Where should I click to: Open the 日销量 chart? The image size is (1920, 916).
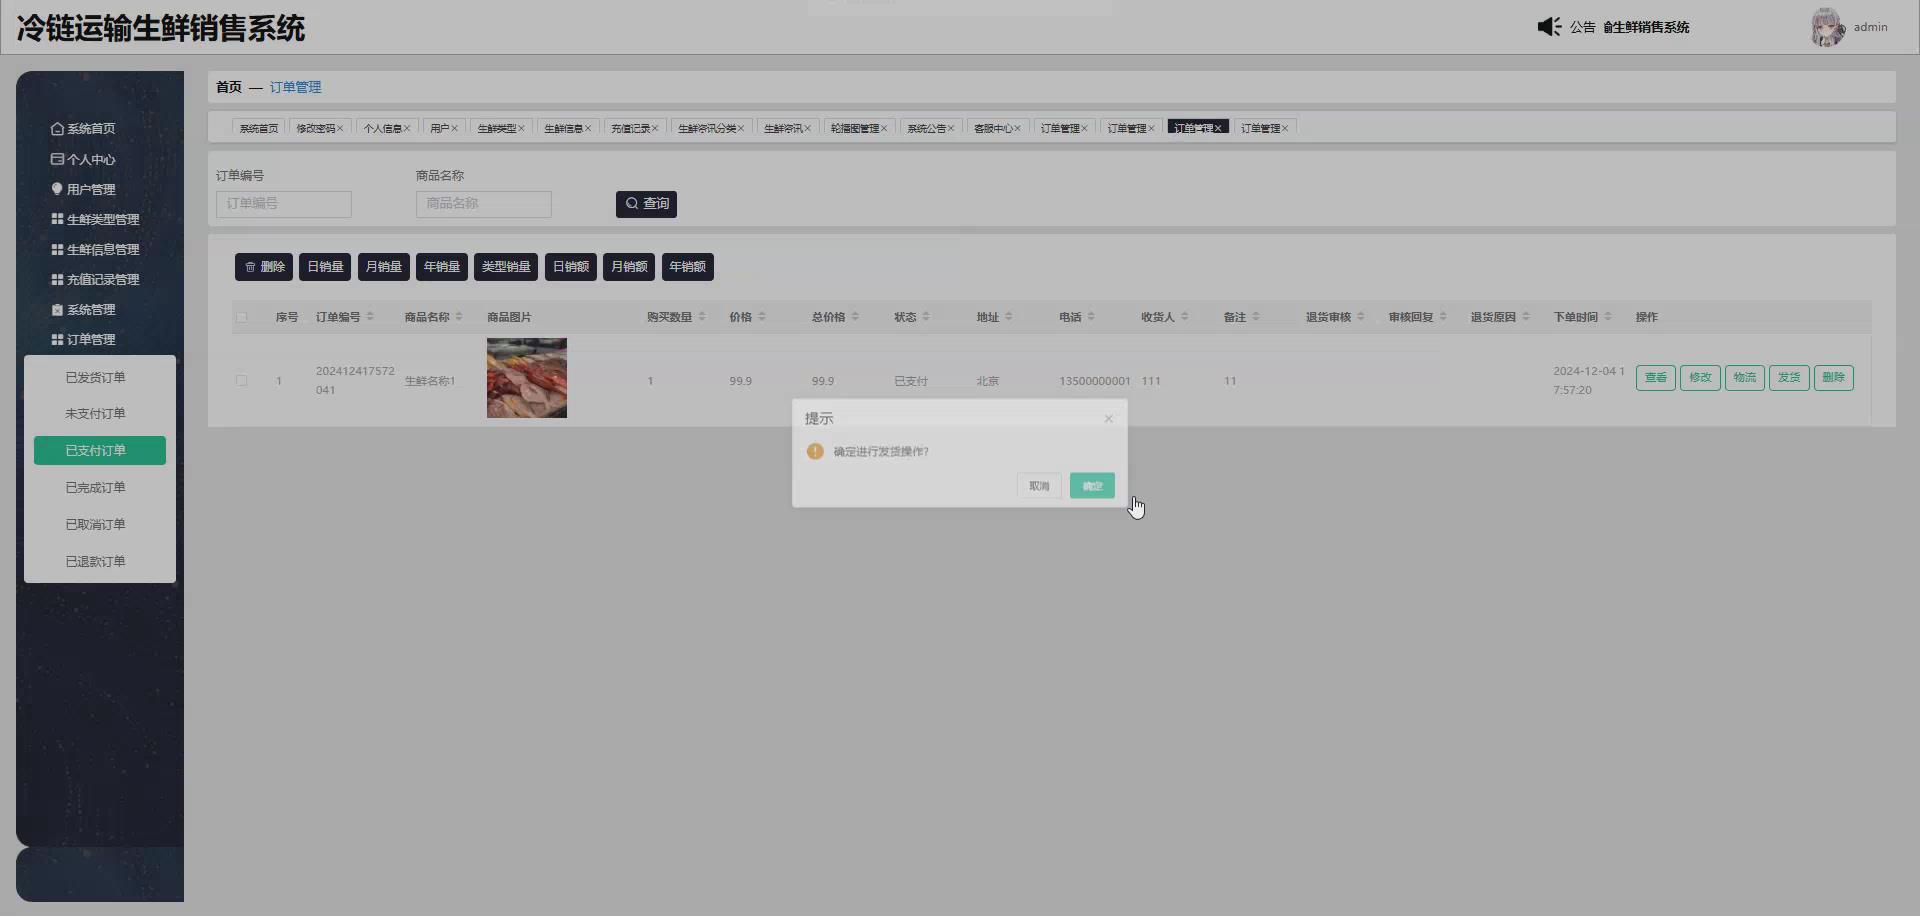pos(325,267)
